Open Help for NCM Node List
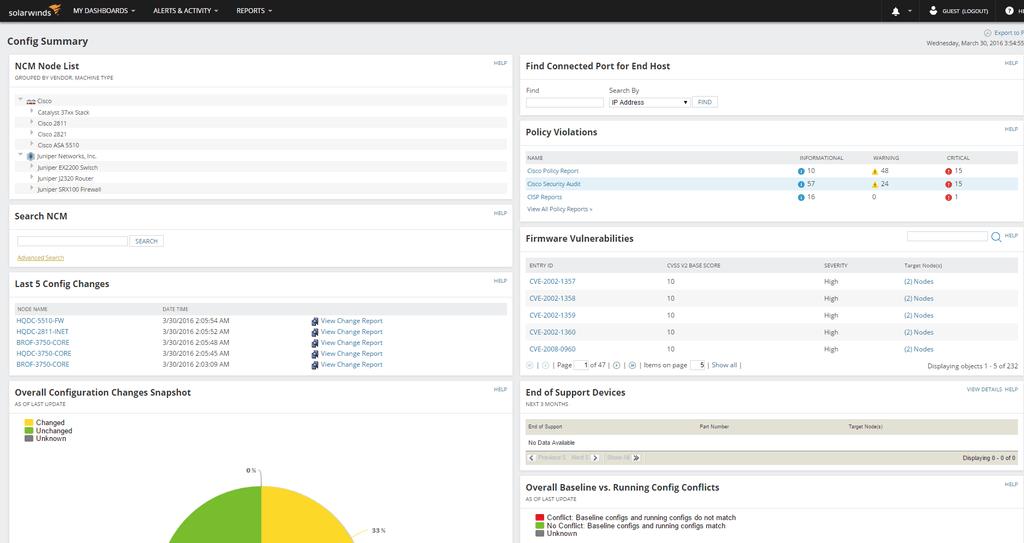Image resolution: width=1024 pixels, height=543 pixels. [500, 63]
